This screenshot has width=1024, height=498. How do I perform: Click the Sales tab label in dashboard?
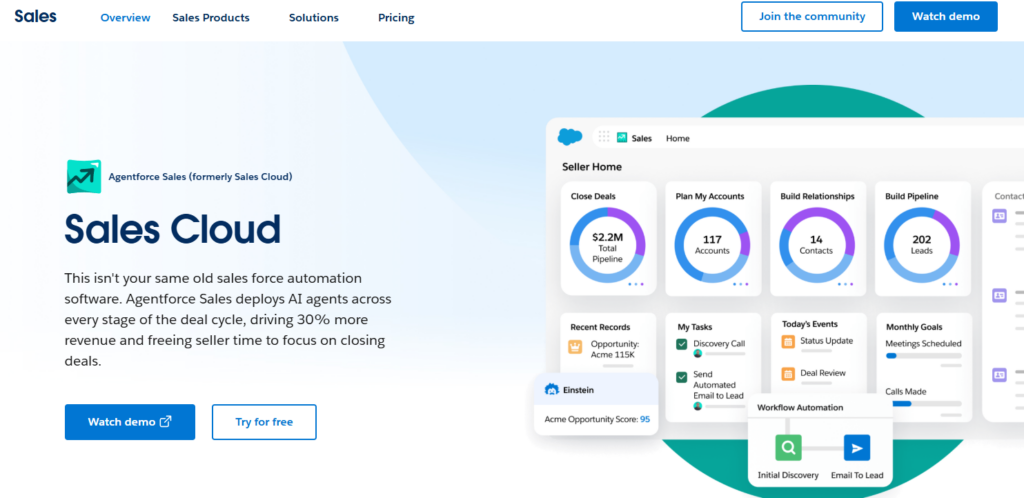642,138
